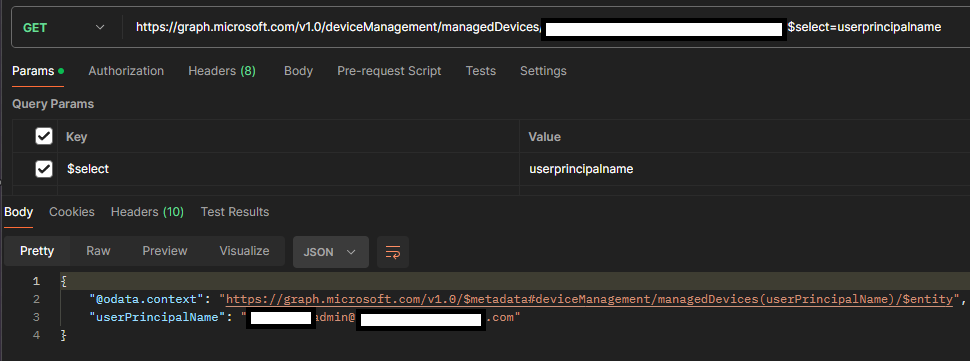Switch to Visualize view

point(244,251)
